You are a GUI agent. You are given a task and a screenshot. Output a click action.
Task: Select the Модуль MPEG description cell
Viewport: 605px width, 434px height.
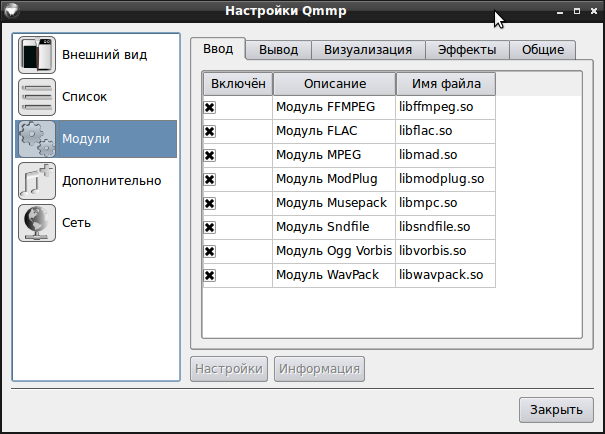(x=334, y=155)
